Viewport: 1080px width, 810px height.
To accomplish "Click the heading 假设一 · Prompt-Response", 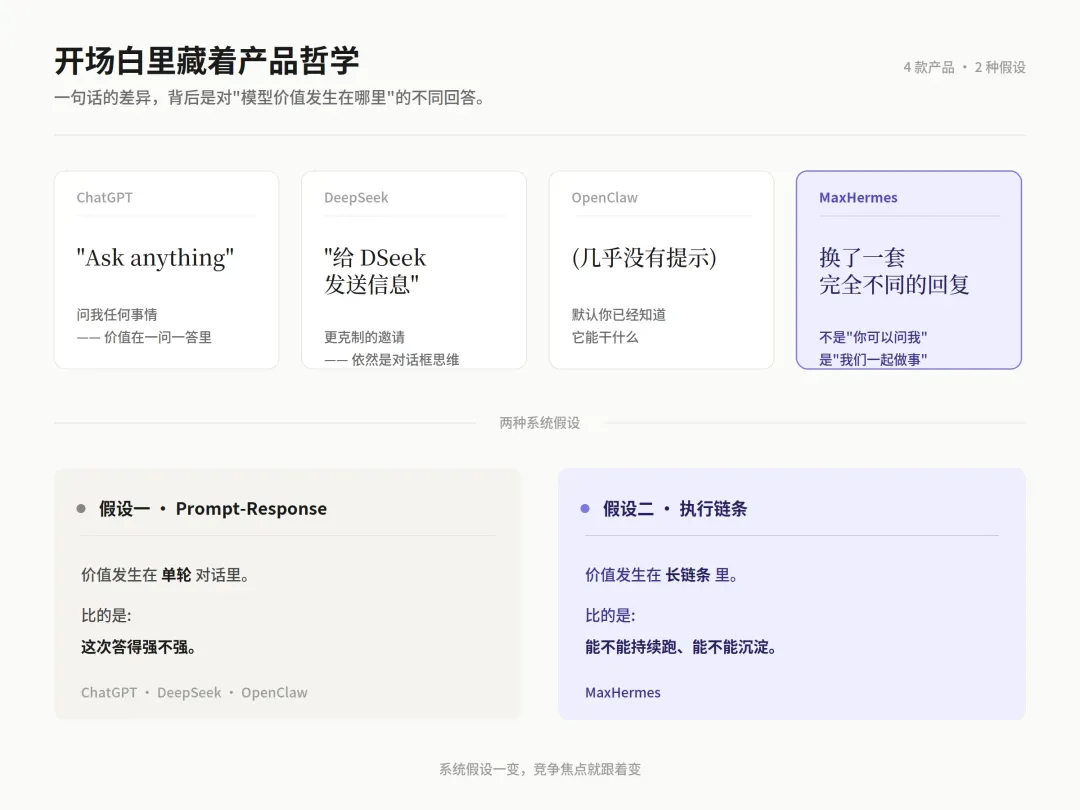I will pyautogui.click(x=213, y=509).
